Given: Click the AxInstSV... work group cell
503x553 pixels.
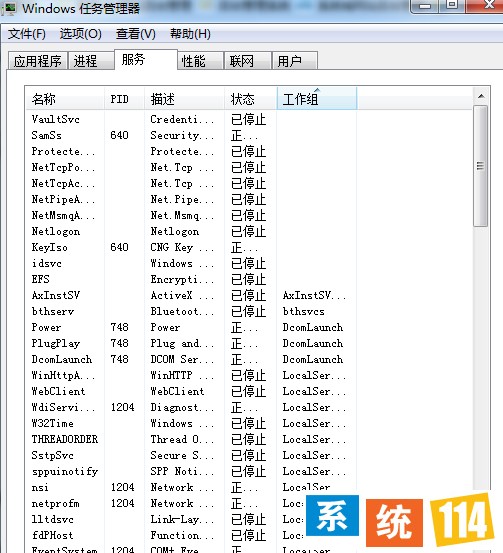Looking at the screenshot, I should pos(314,295).
